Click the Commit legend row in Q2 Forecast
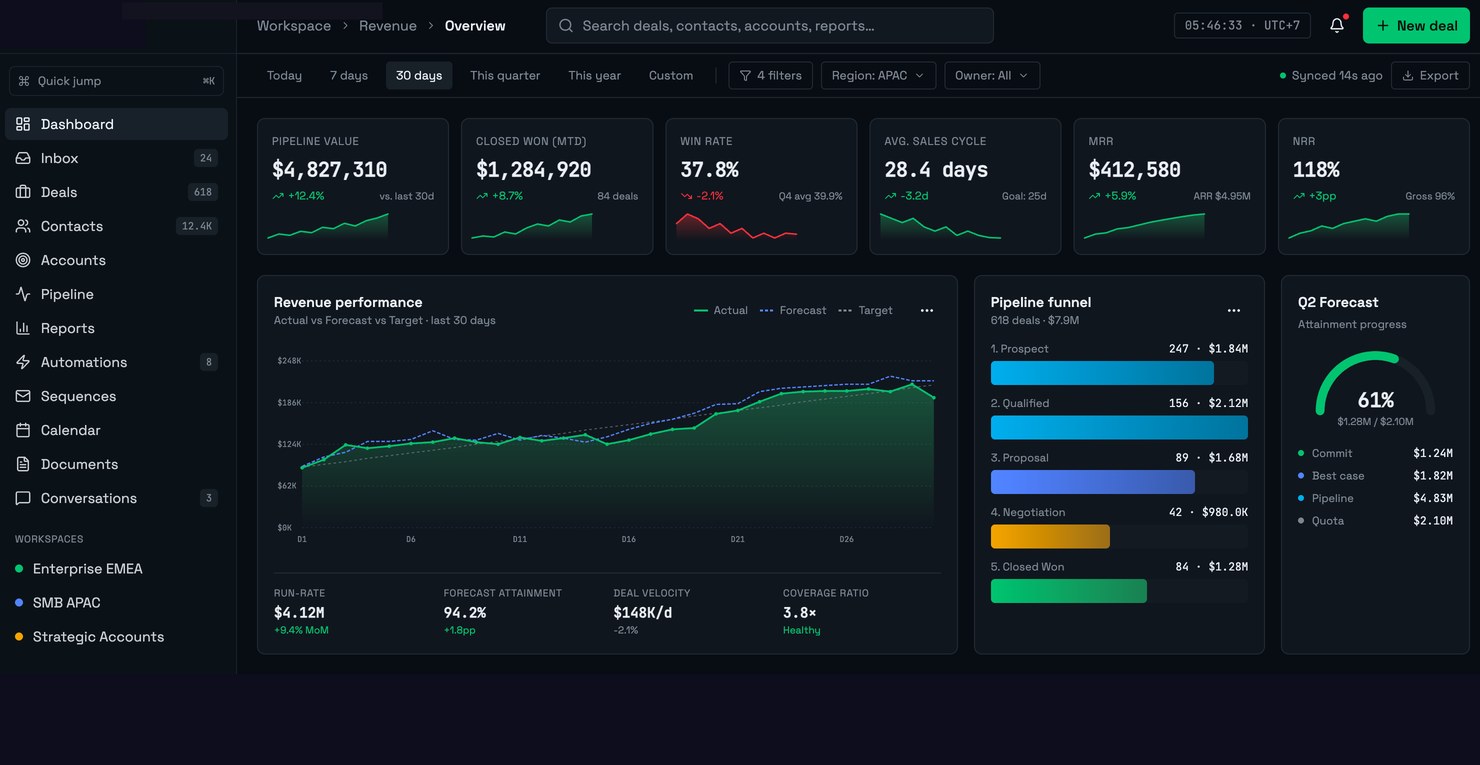The image size is (1480, 765). coord(1375,453)
